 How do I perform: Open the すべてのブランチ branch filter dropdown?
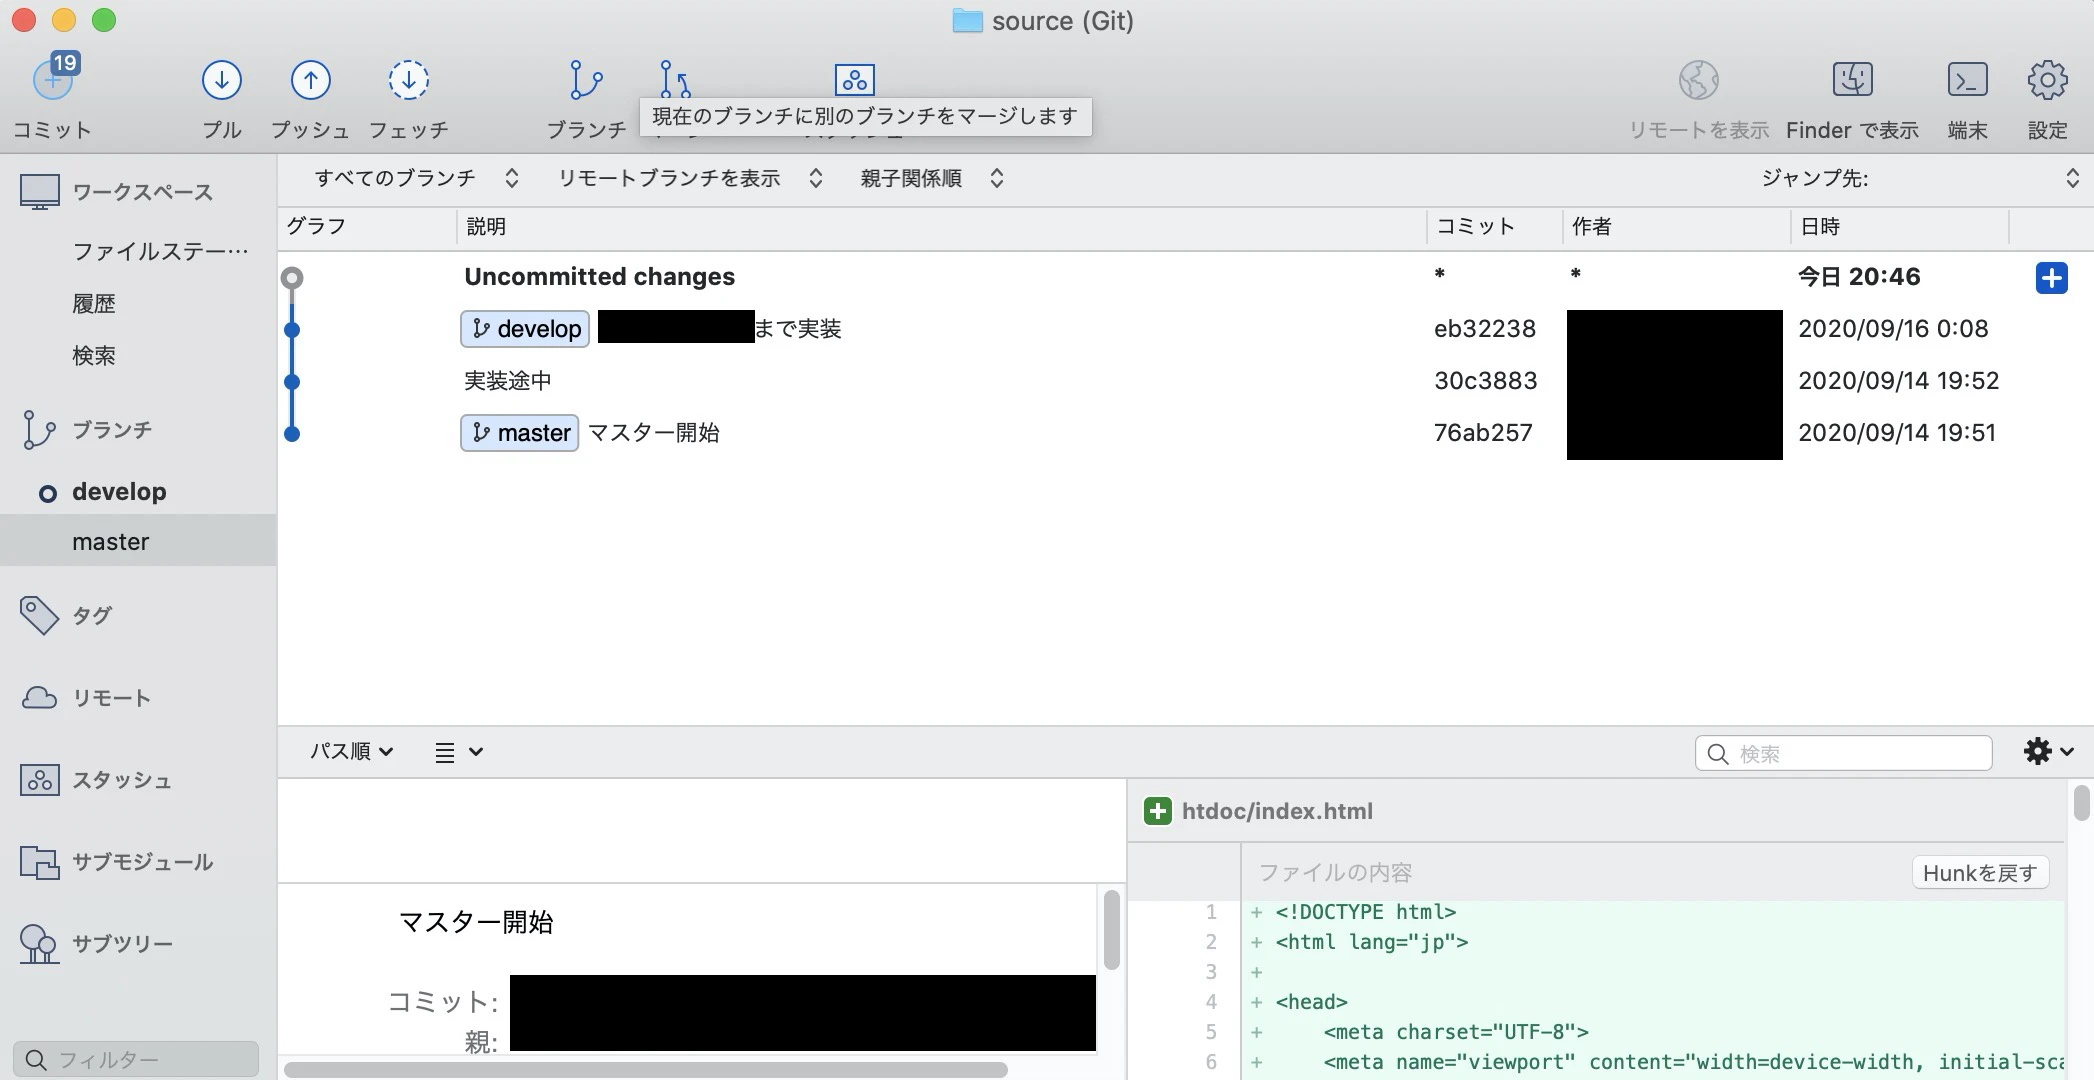(416, 178)
